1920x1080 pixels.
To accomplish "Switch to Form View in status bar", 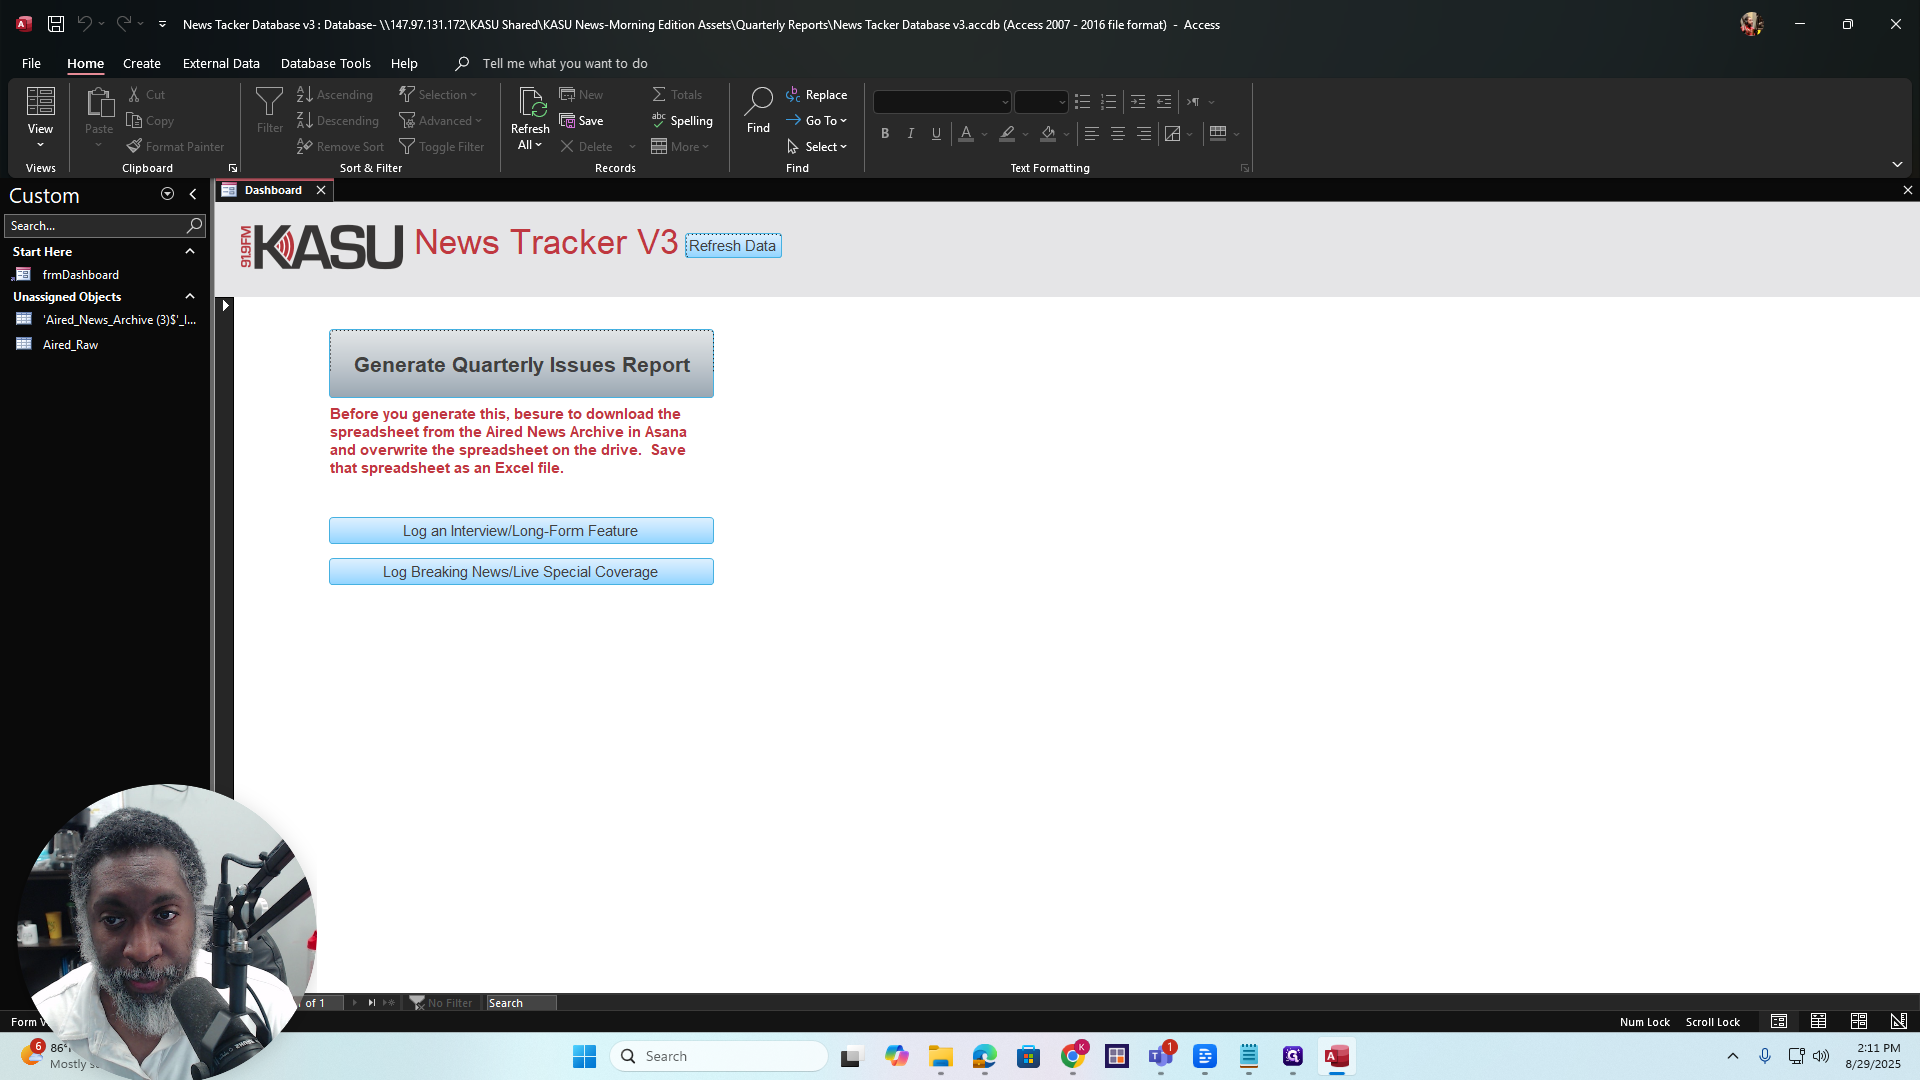I will (1779, 1021).
